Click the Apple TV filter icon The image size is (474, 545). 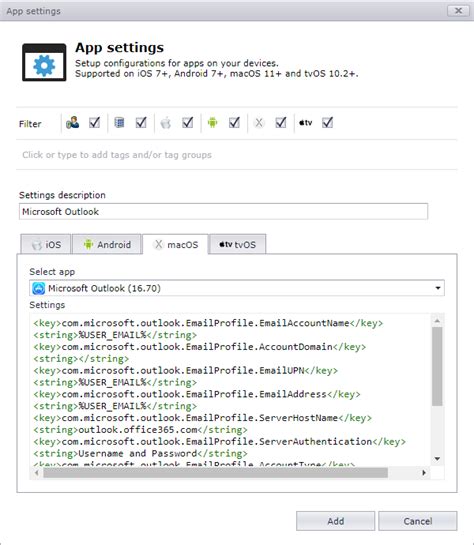[305, 122]
